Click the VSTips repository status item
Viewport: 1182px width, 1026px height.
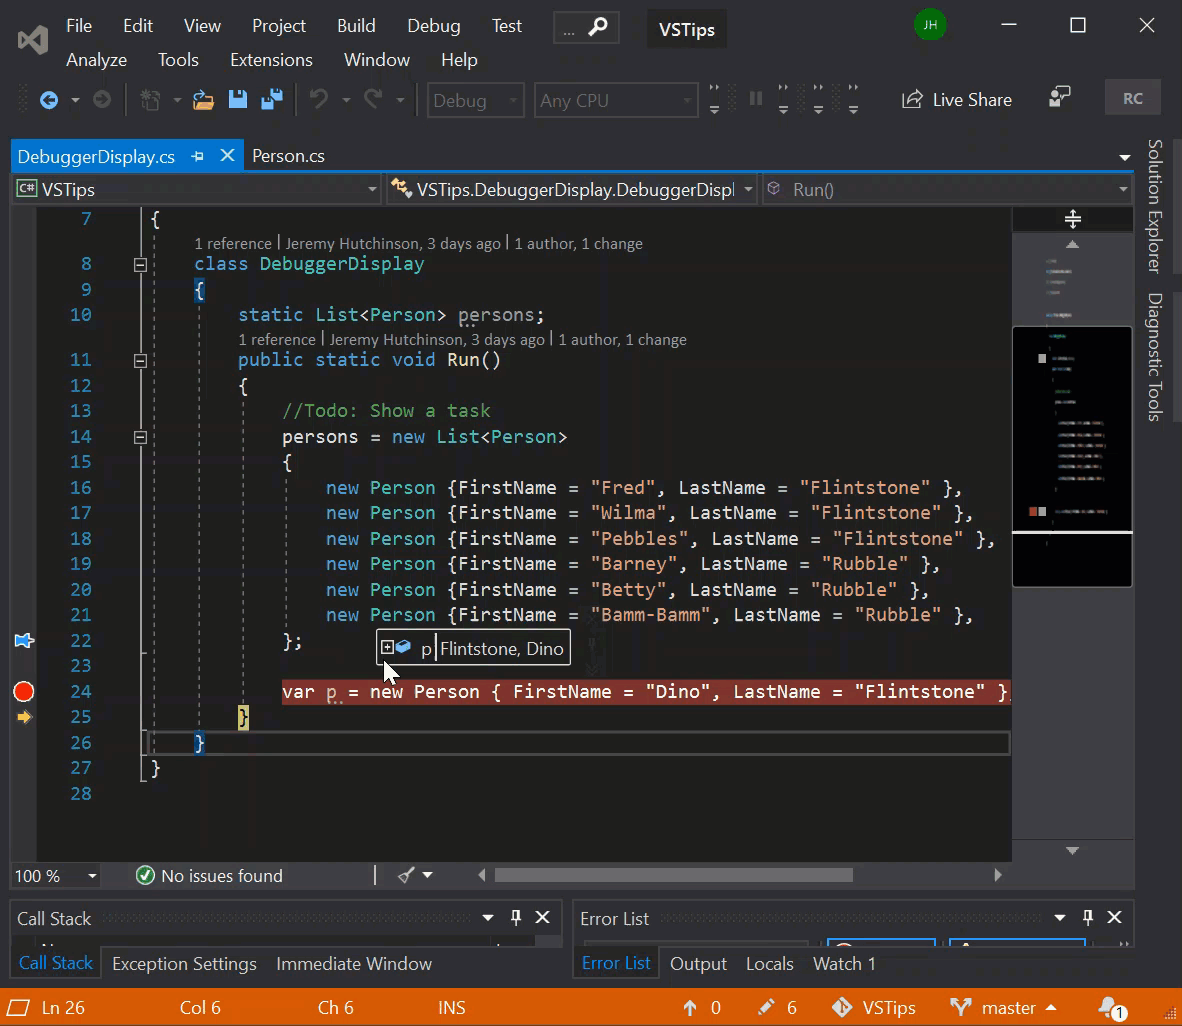[x=874, y=1008]
